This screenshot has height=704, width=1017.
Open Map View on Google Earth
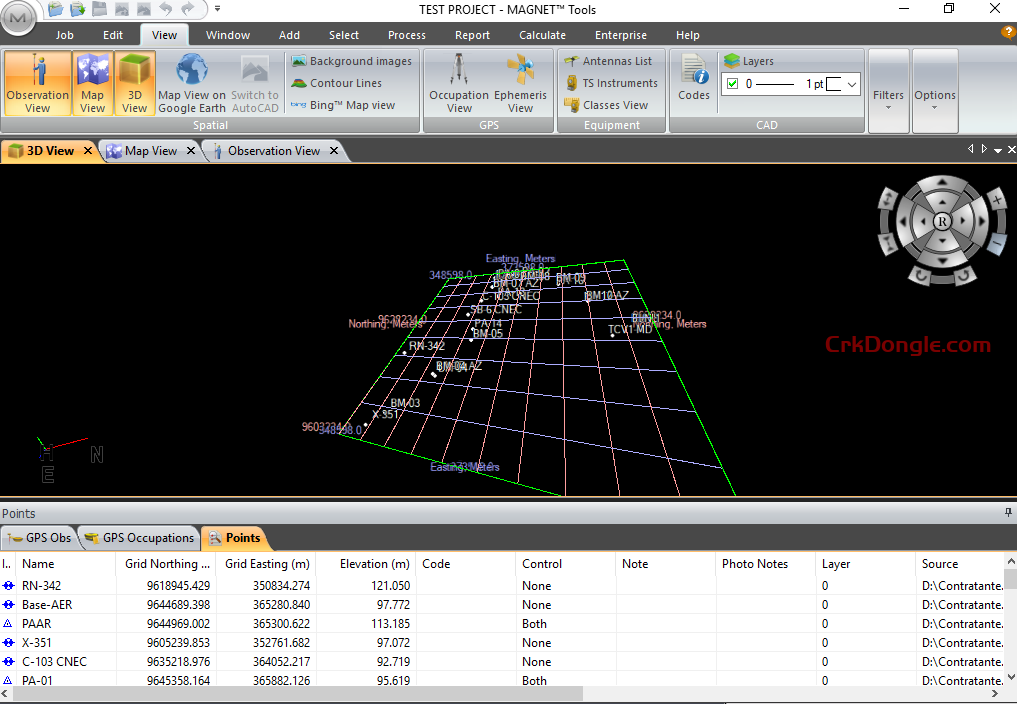point(191,82)
